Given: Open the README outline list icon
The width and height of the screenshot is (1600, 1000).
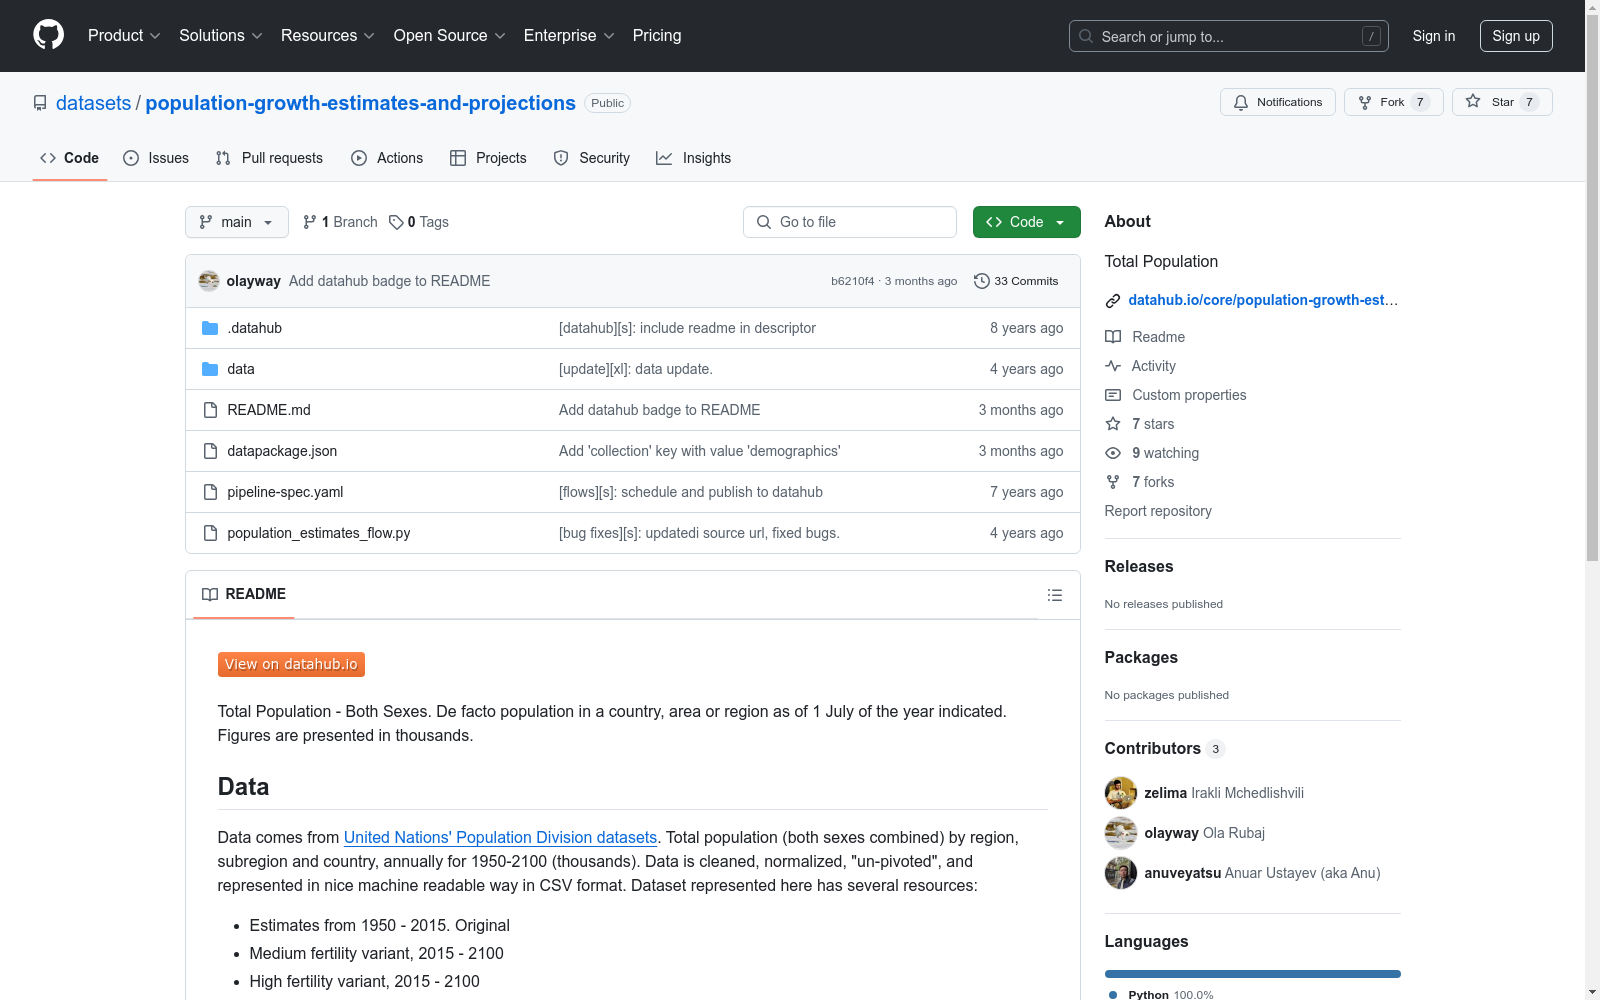Looking at the screenshot, I should [x=1054, y=595].
